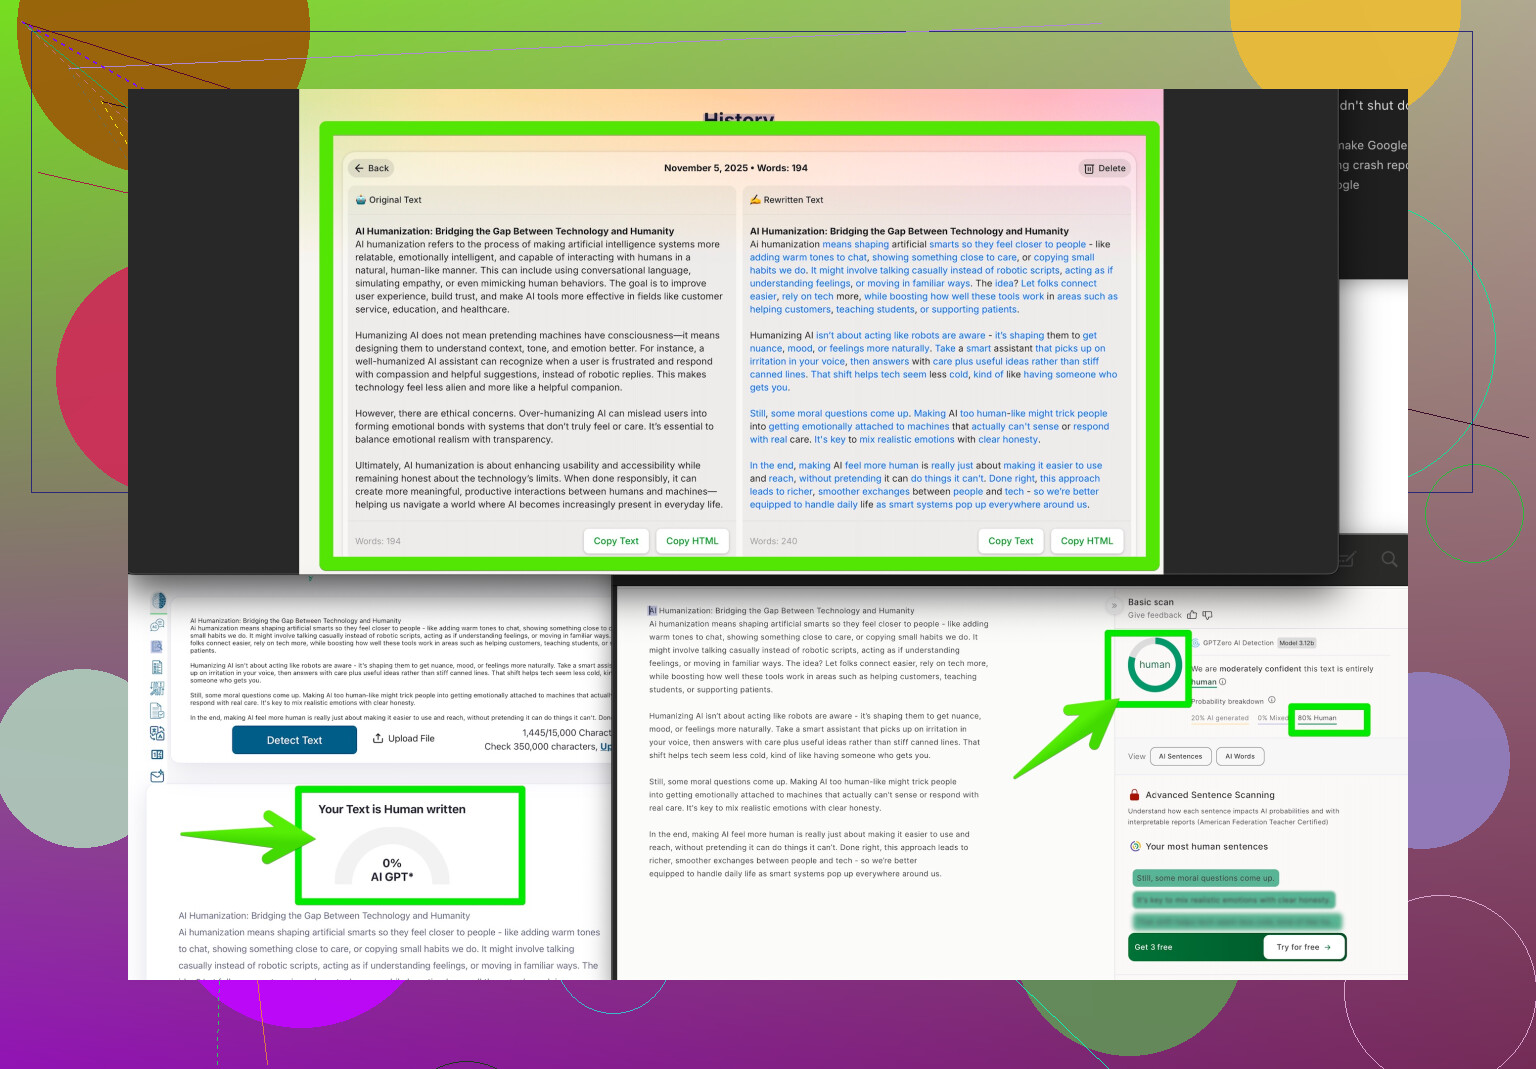Click the Back button in History
This screenshot has width=1536, height=1069.
coord(371,168)
